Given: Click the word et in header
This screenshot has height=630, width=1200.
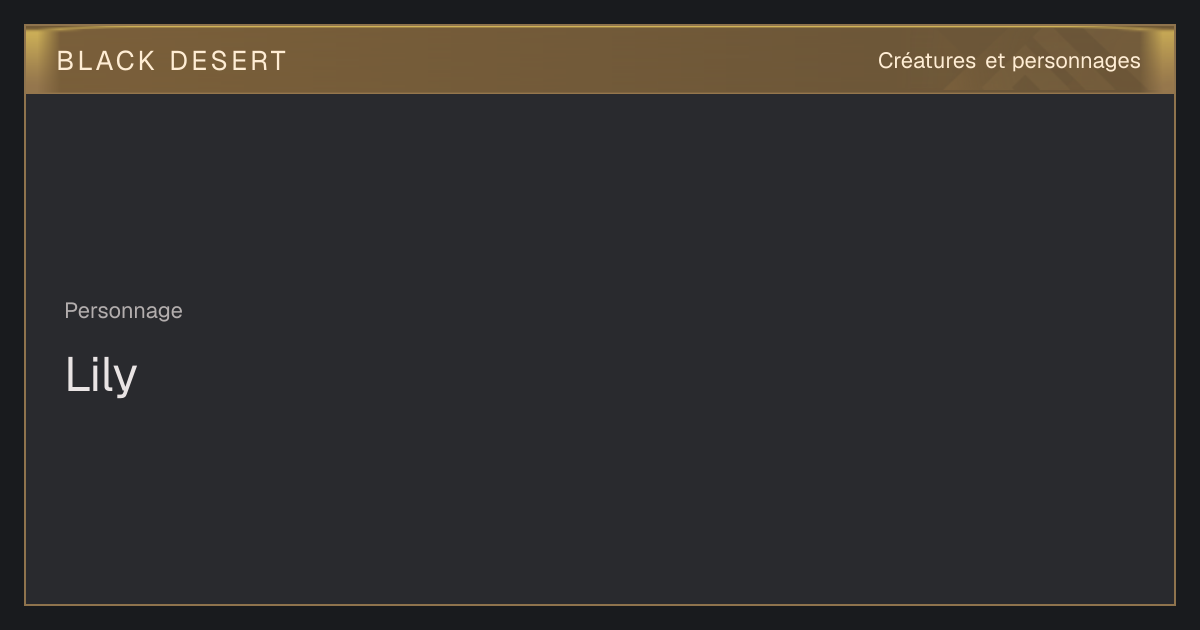Looking at the screenshot, I should 994,61.
